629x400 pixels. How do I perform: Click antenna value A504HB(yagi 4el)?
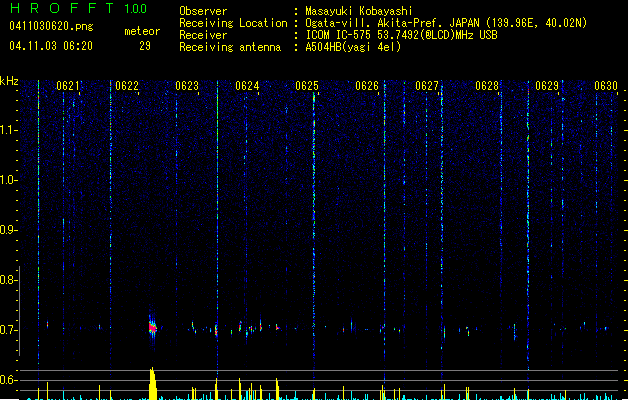(x=353, y=47)
